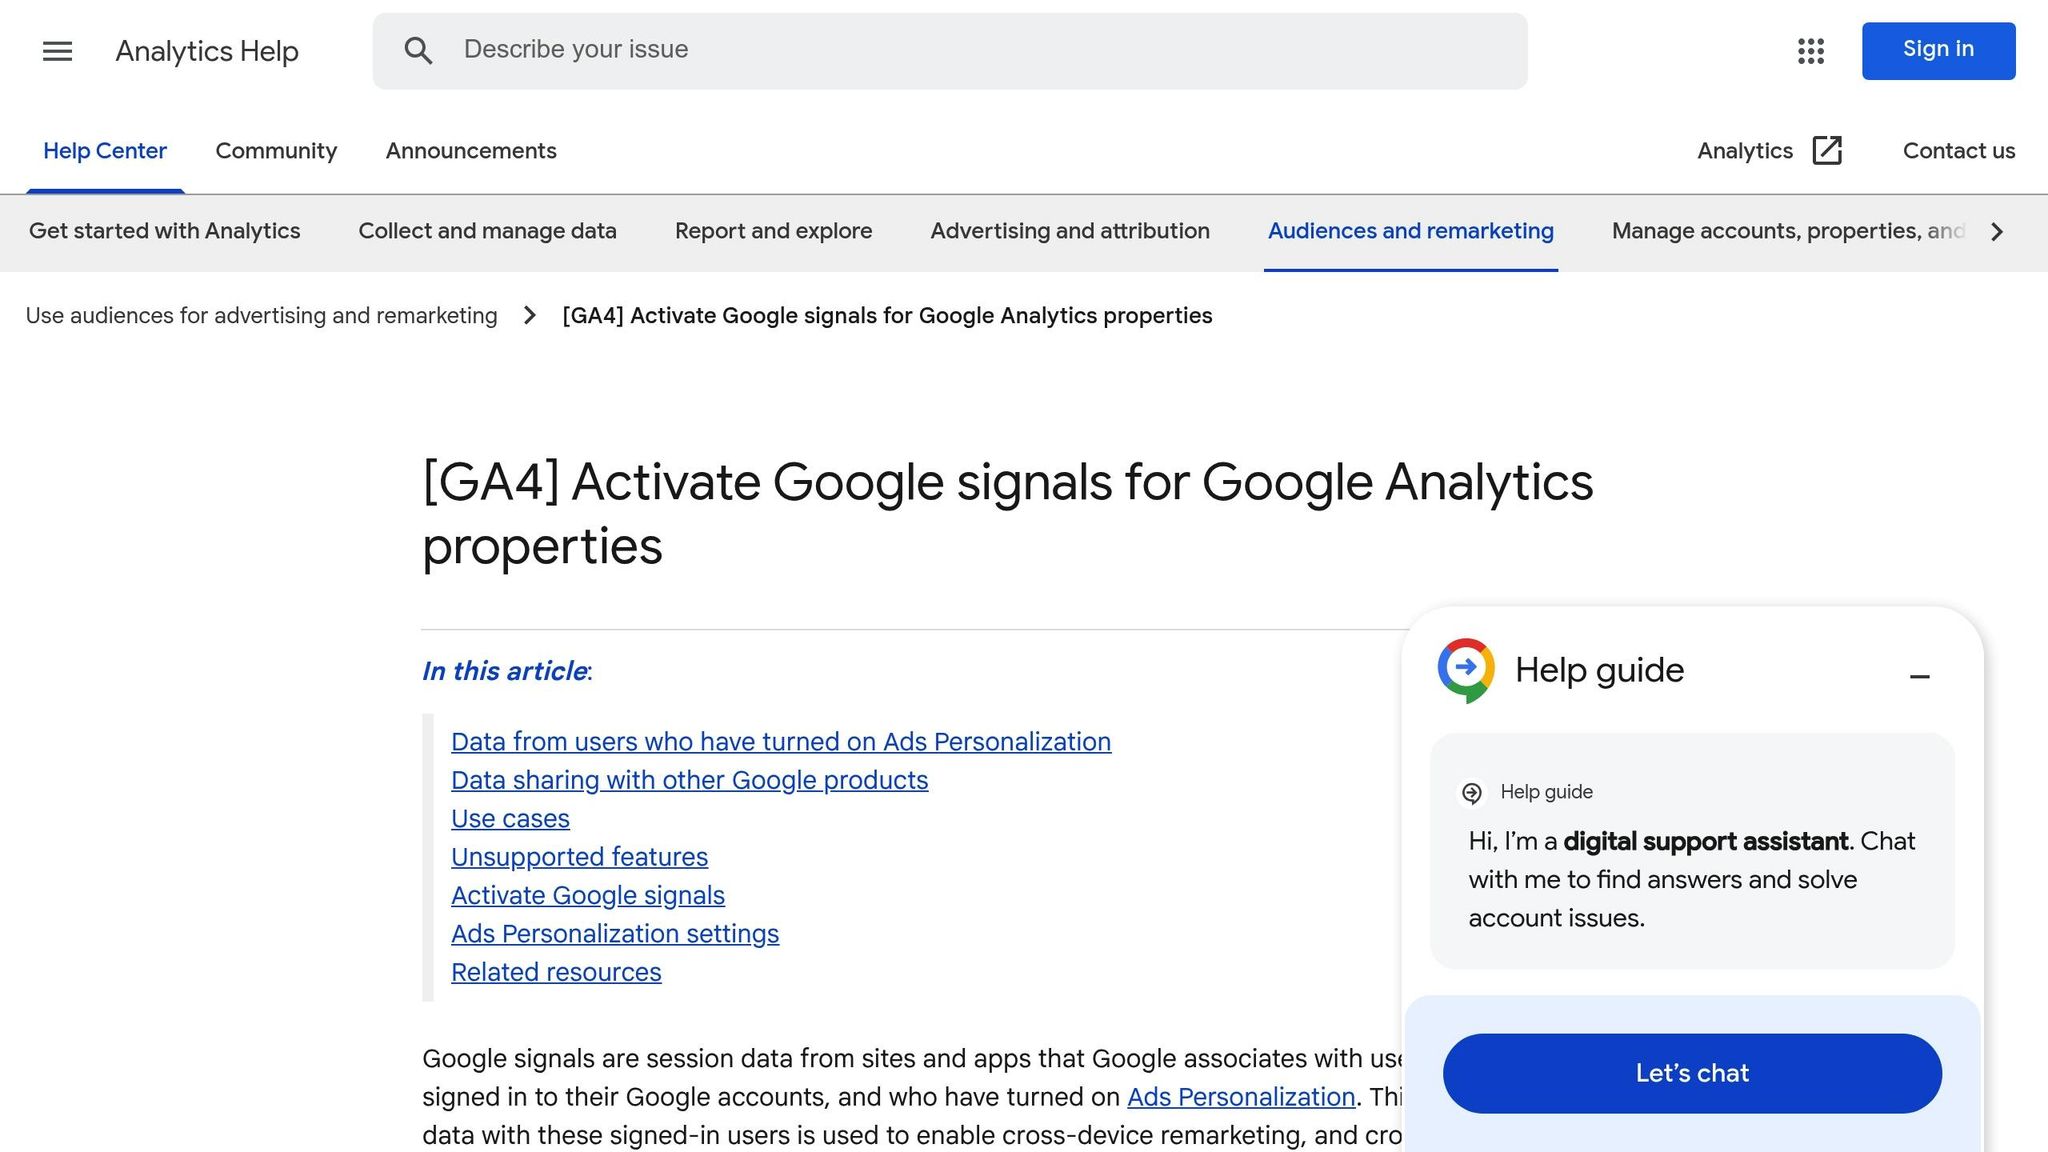Image resolution: width=2048 pixels, height=1152 pixels.
Task: Open the Announcements section
Action: point(470,150)
